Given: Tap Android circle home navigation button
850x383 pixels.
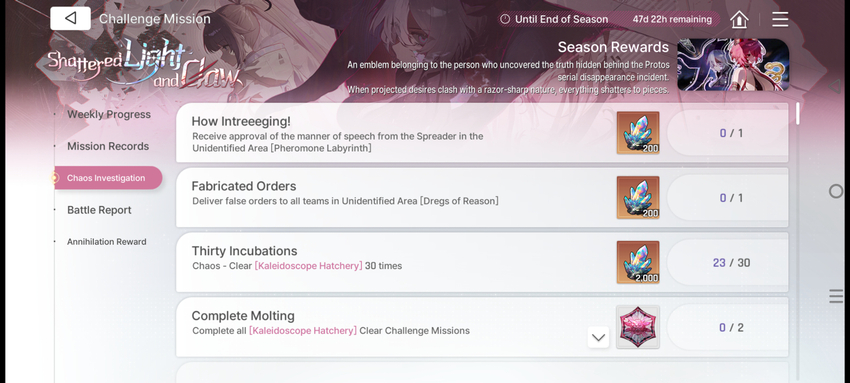Looking at the screenshot, I should [836, 191].
